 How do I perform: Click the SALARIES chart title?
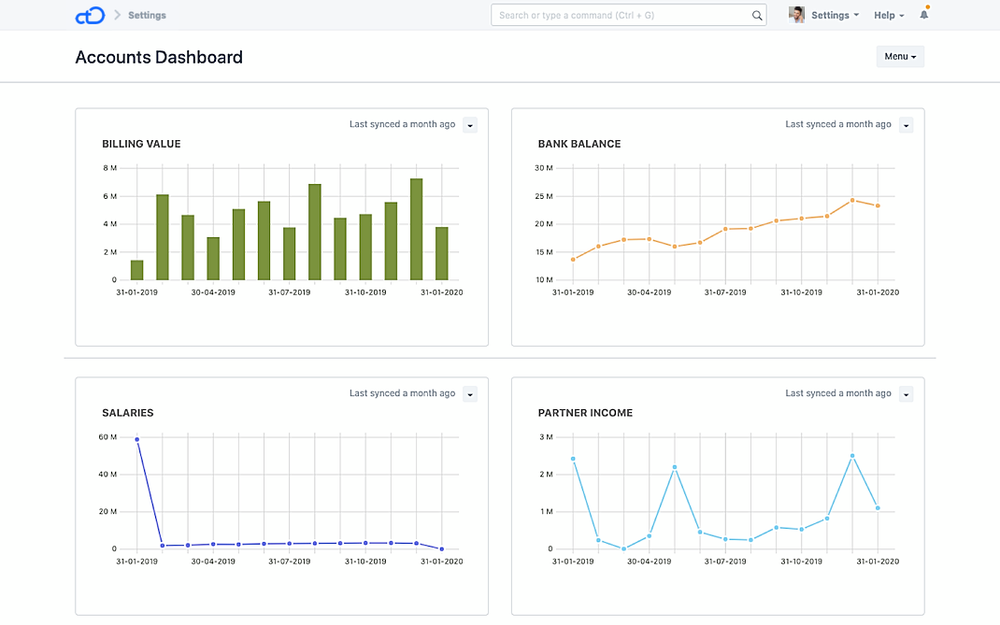pos(128,413)
